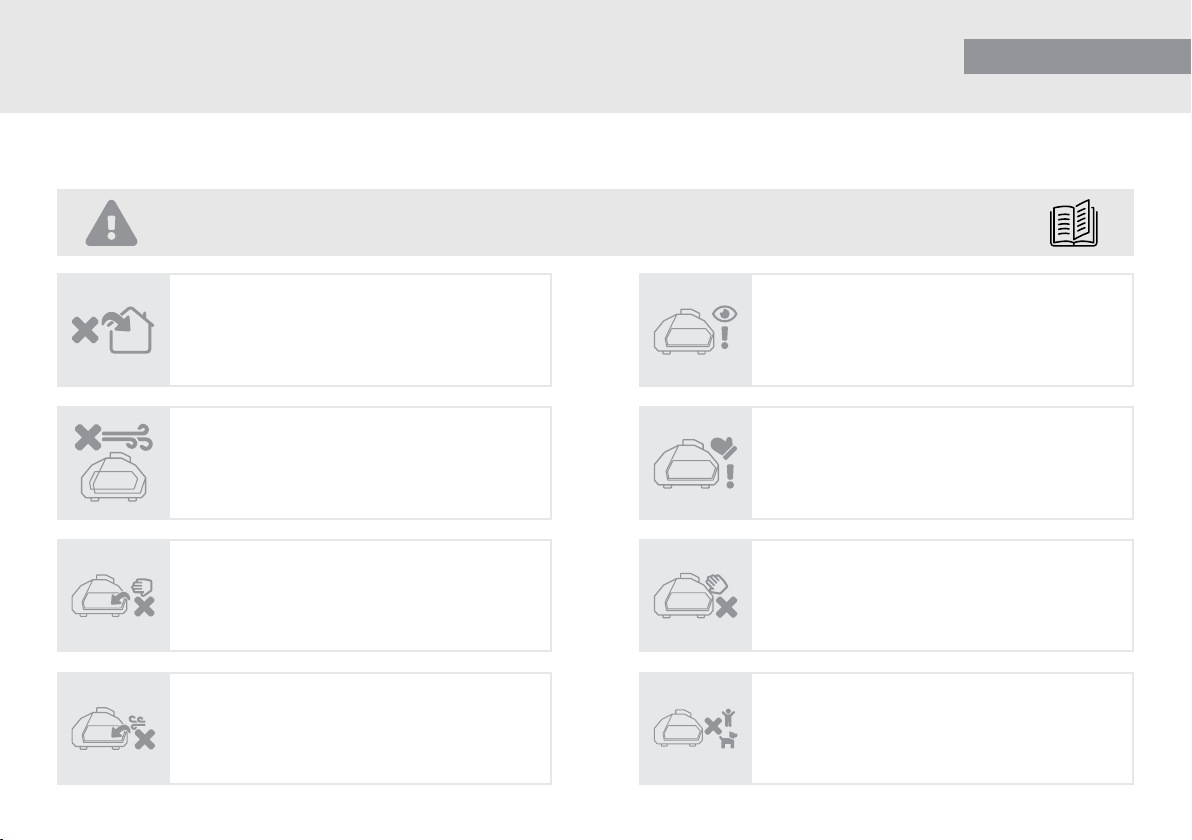This screenshot has width=1192, height=840.
Task: Click the keep children and pets away icon
Action: 695,728
